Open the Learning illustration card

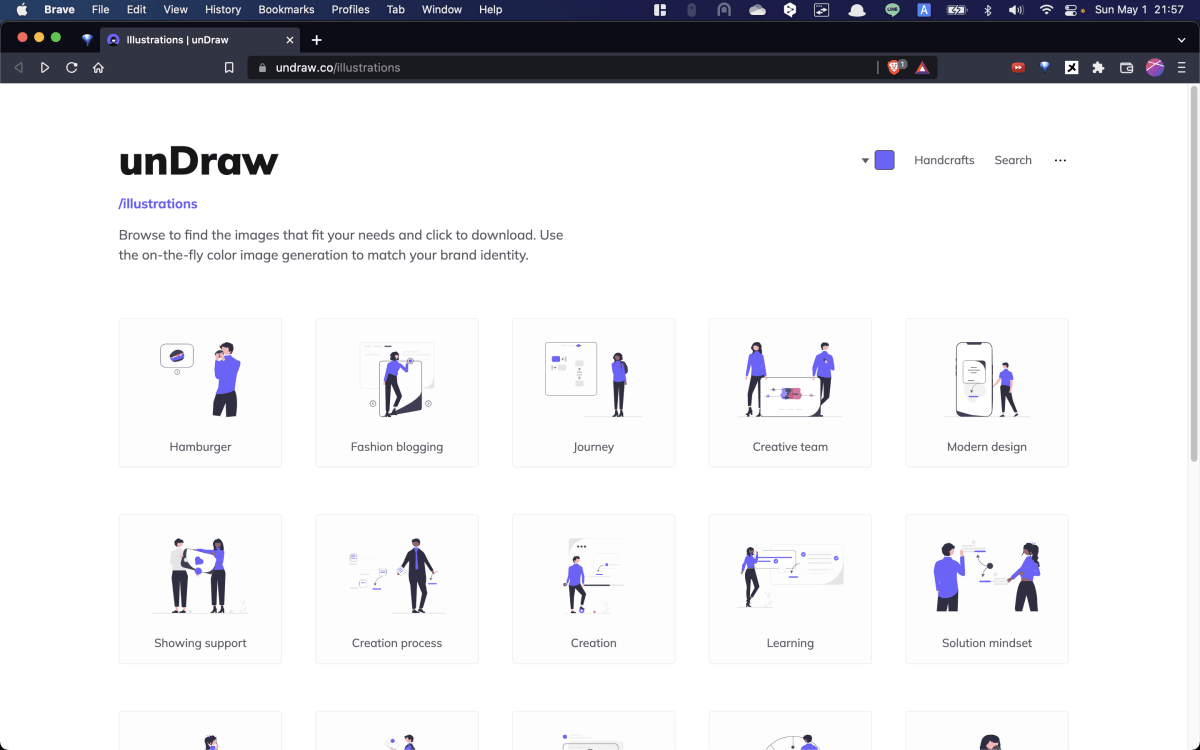tap(790, 589)
